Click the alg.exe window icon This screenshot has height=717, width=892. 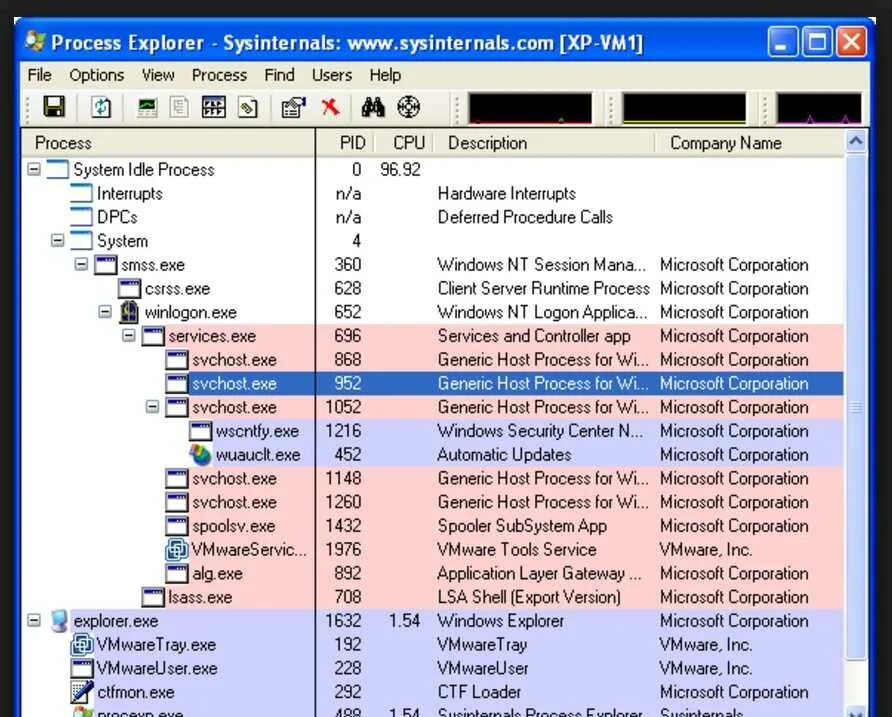coord(177,574)
